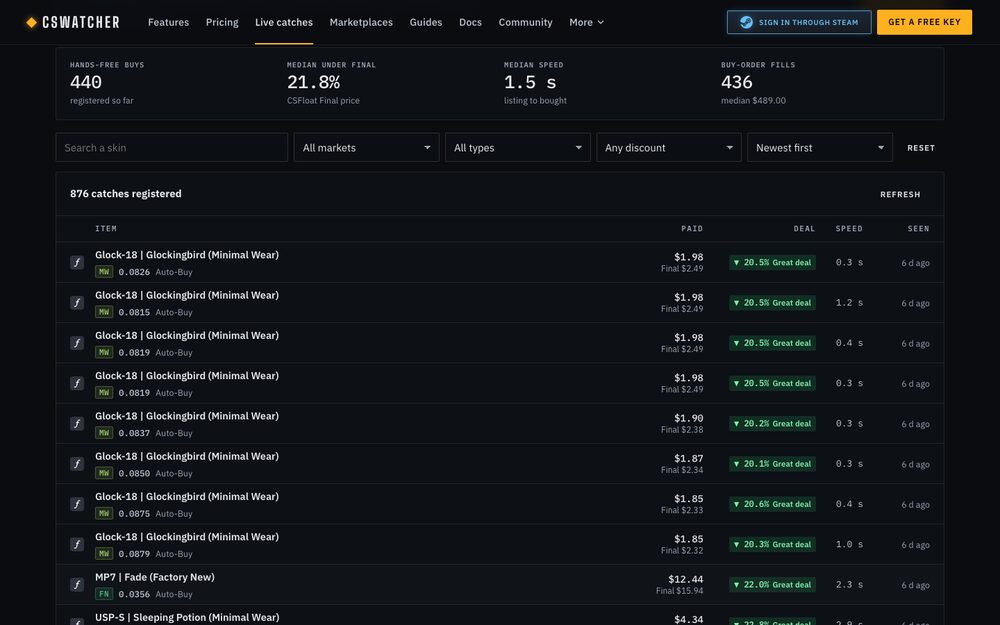
Task: Click the 20.1% Great deal badge
Action: click(x=772, y=464)
